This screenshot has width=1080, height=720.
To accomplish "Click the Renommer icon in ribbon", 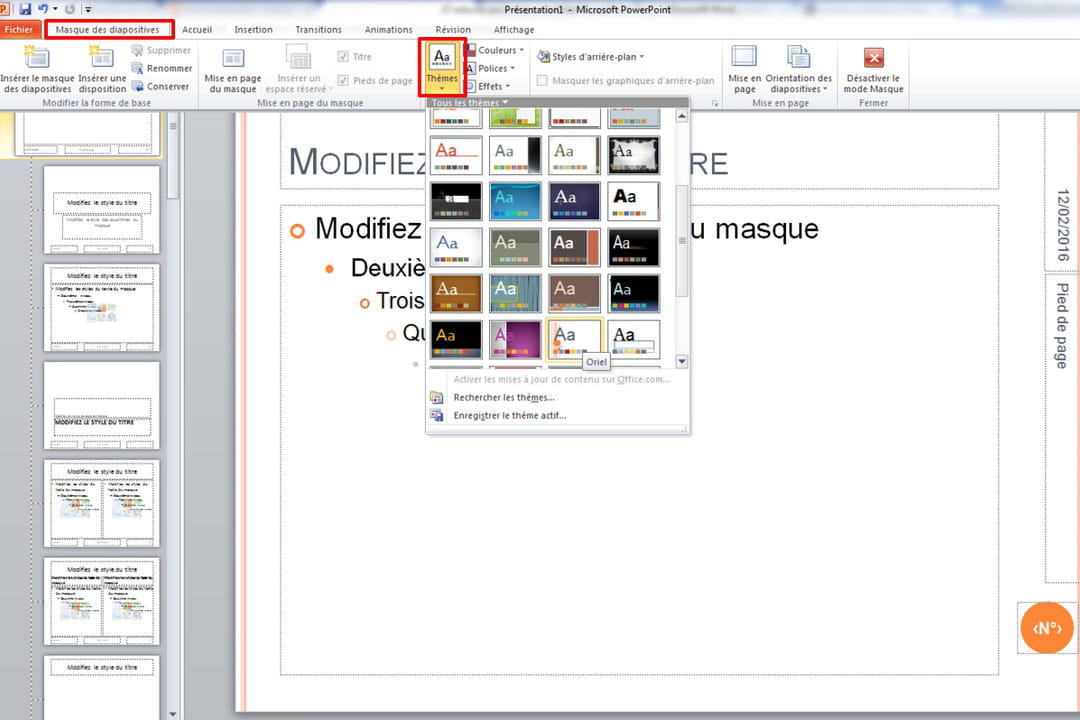I will [138, 68].
